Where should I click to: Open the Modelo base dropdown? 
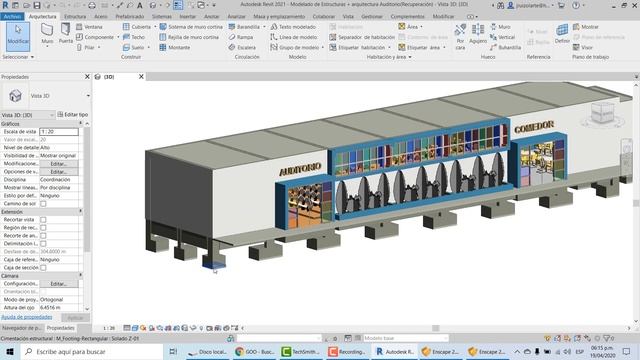pyautogui.click(x=406, y=338)
